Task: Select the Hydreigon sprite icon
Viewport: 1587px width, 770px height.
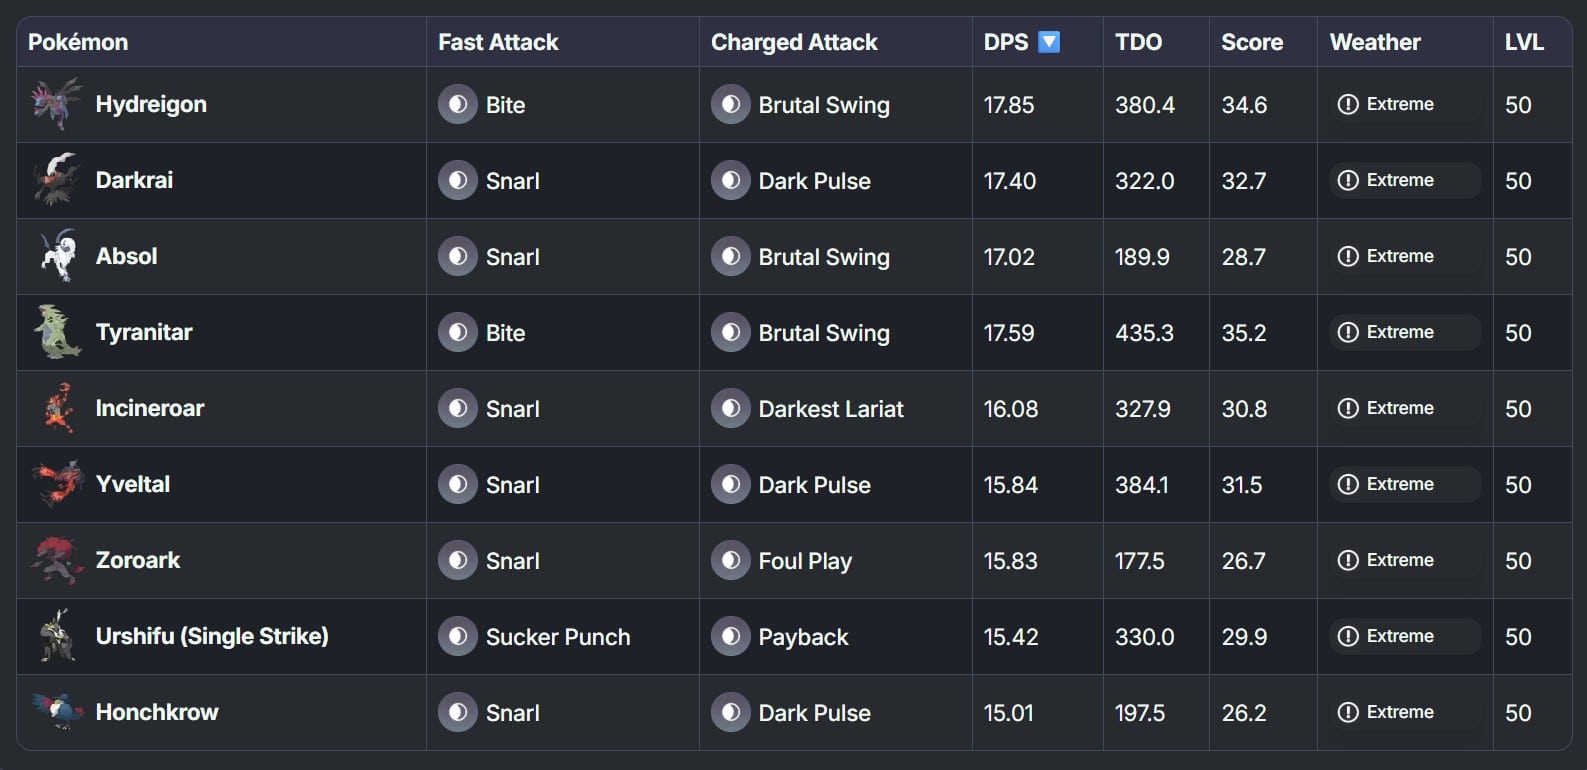Action: coord(57,104)
